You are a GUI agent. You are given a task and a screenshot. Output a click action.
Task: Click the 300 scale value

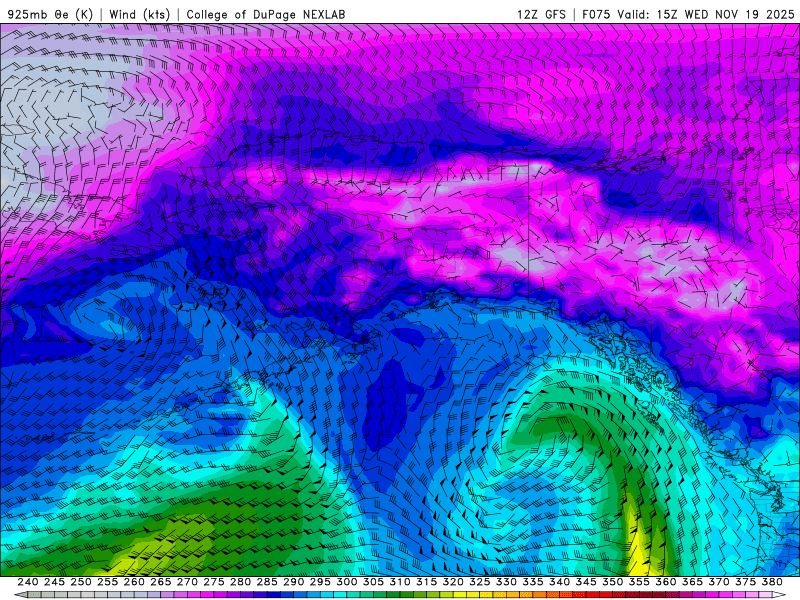tap(346, 582)
